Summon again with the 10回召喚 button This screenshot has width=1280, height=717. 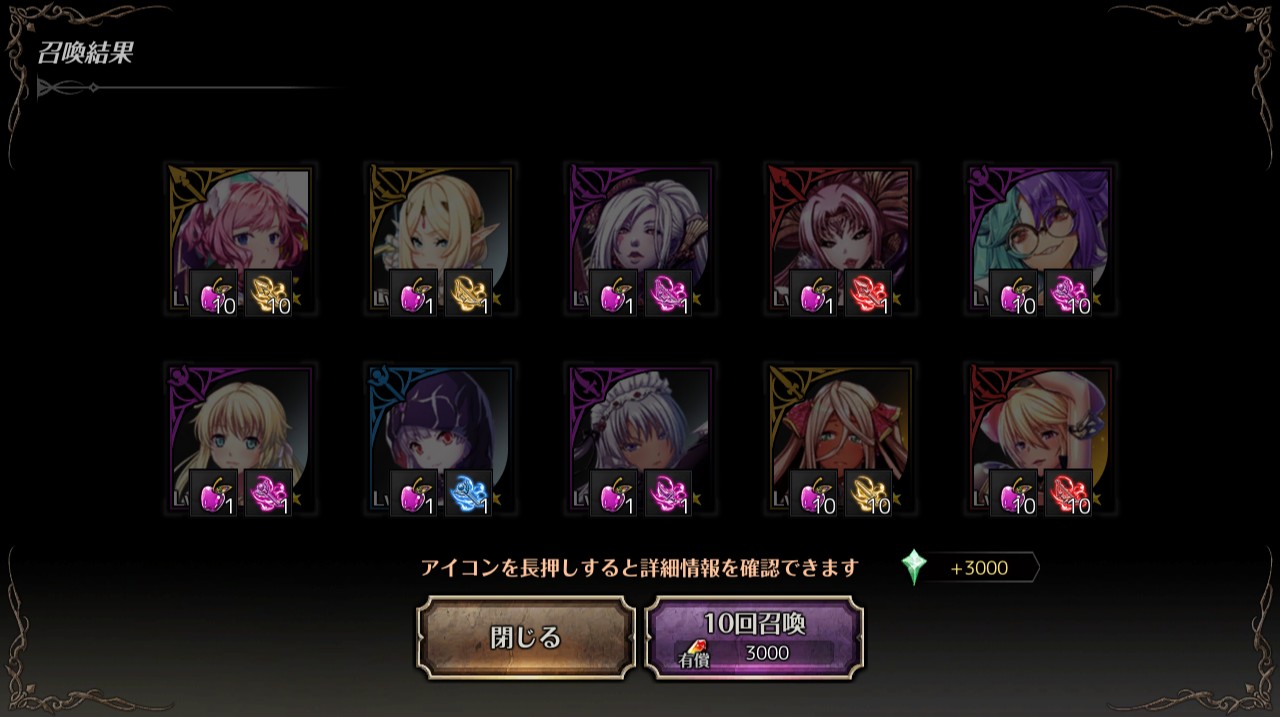click(755, 638)
